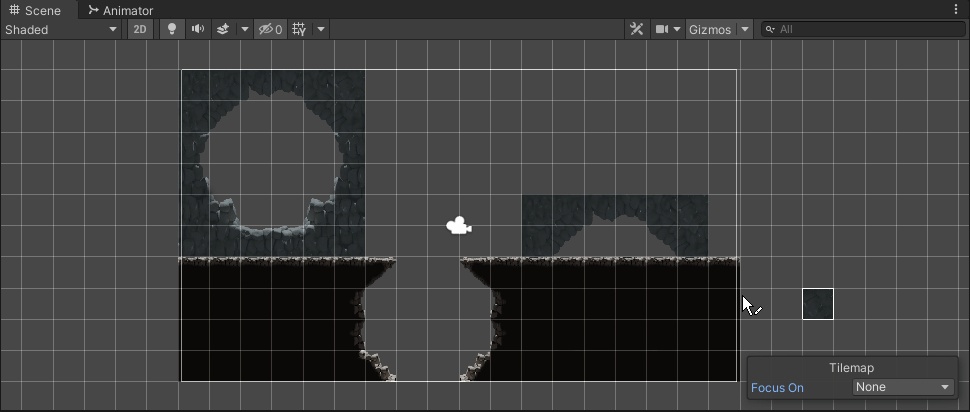The image size is (970, 412).
Task: Toggle scene effects layers icon
Action: 223,29
